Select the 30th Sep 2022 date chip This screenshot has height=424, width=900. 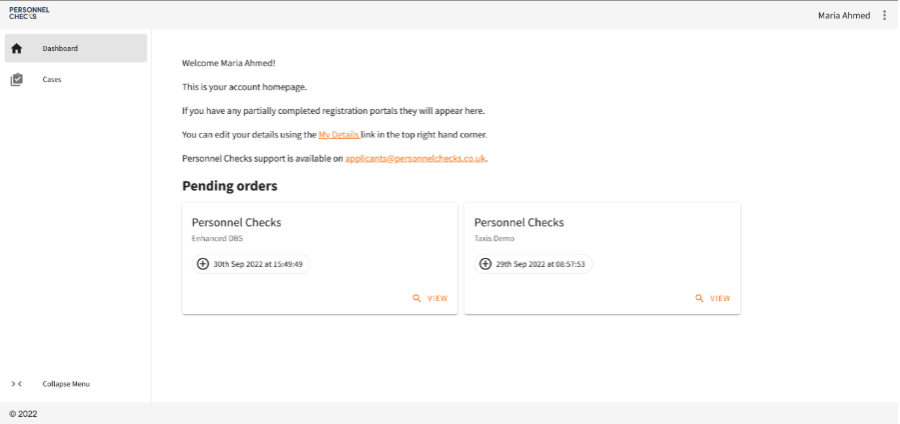point(258,264)
